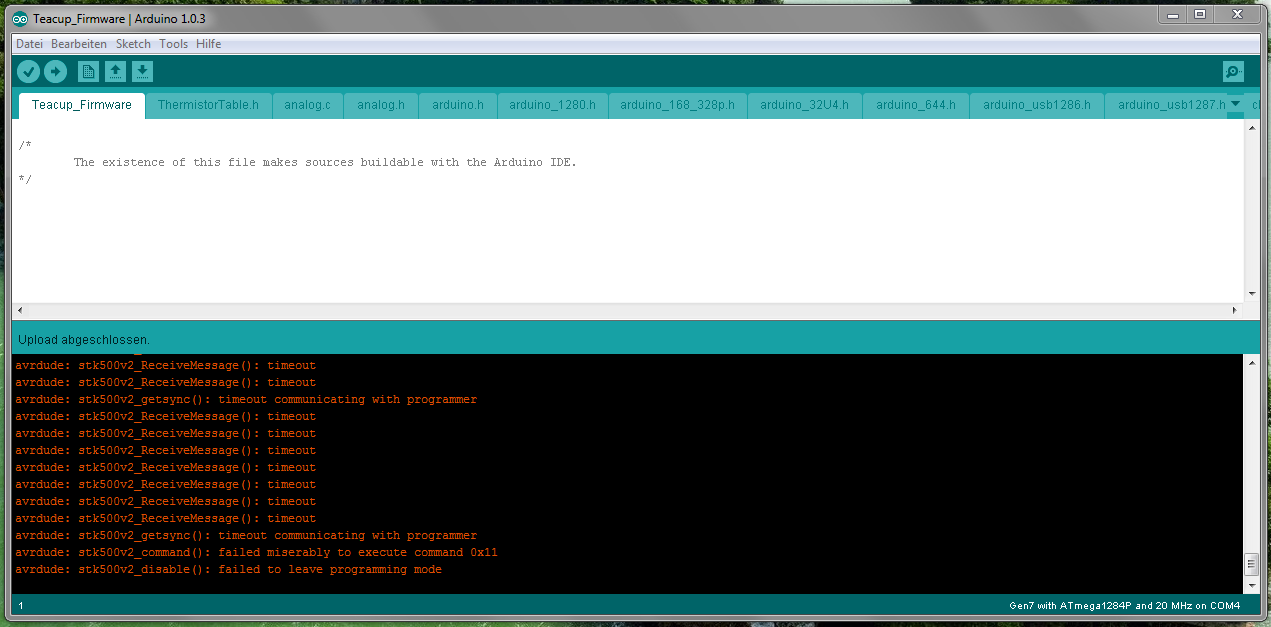Click the Verify (checkmark) button

tap(28, 71)
